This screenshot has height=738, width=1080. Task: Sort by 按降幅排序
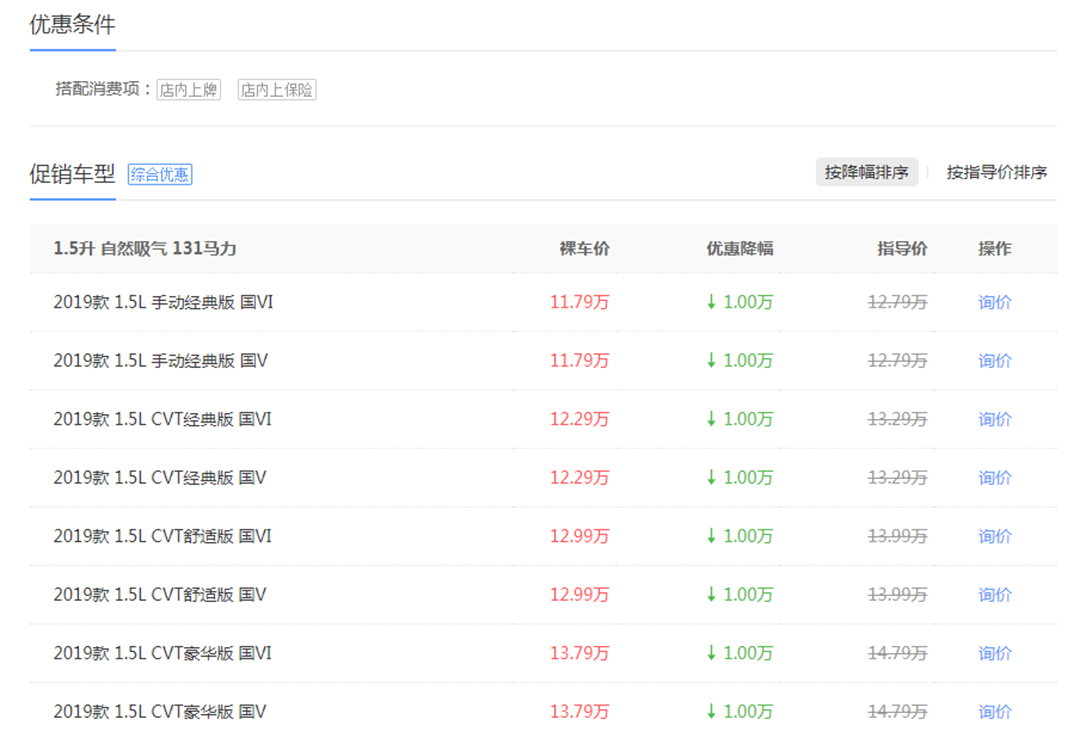(x=866, y=172)
